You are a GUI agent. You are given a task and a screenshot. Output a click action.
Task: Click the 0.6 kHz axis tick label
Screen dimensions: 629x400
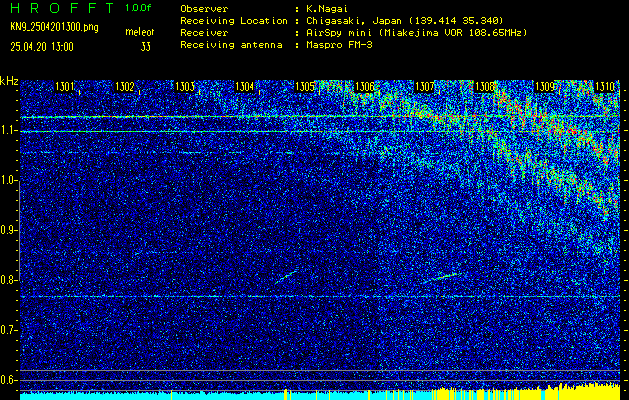[x=6, y=380]
